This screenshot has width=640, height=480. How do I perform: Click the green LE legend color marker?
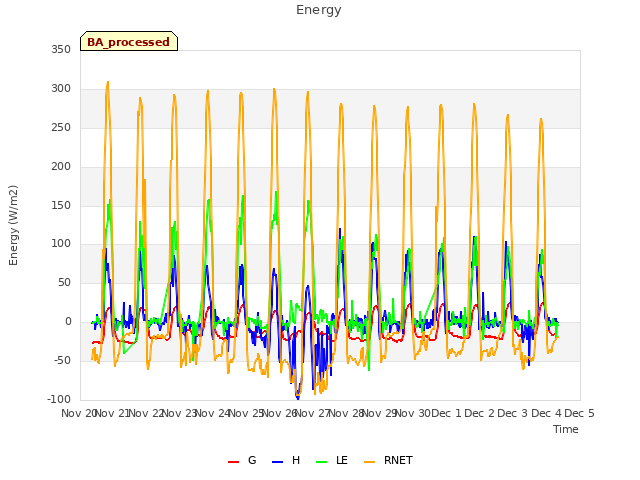(x=322, y=462)
